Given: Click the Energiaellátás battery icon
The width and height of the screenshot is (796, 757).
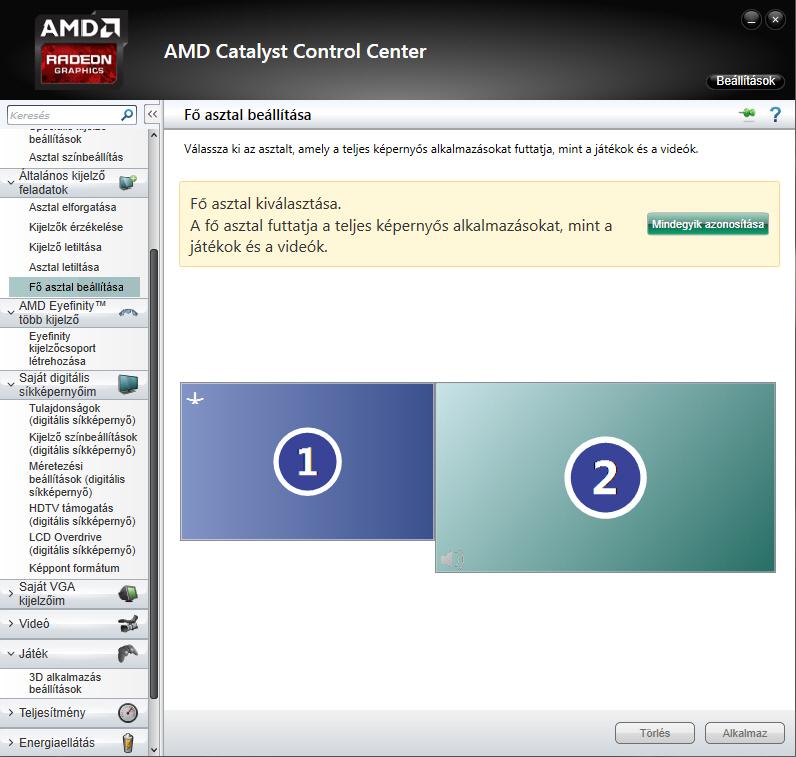Looking at the screenshot, I should coord(128,743).
